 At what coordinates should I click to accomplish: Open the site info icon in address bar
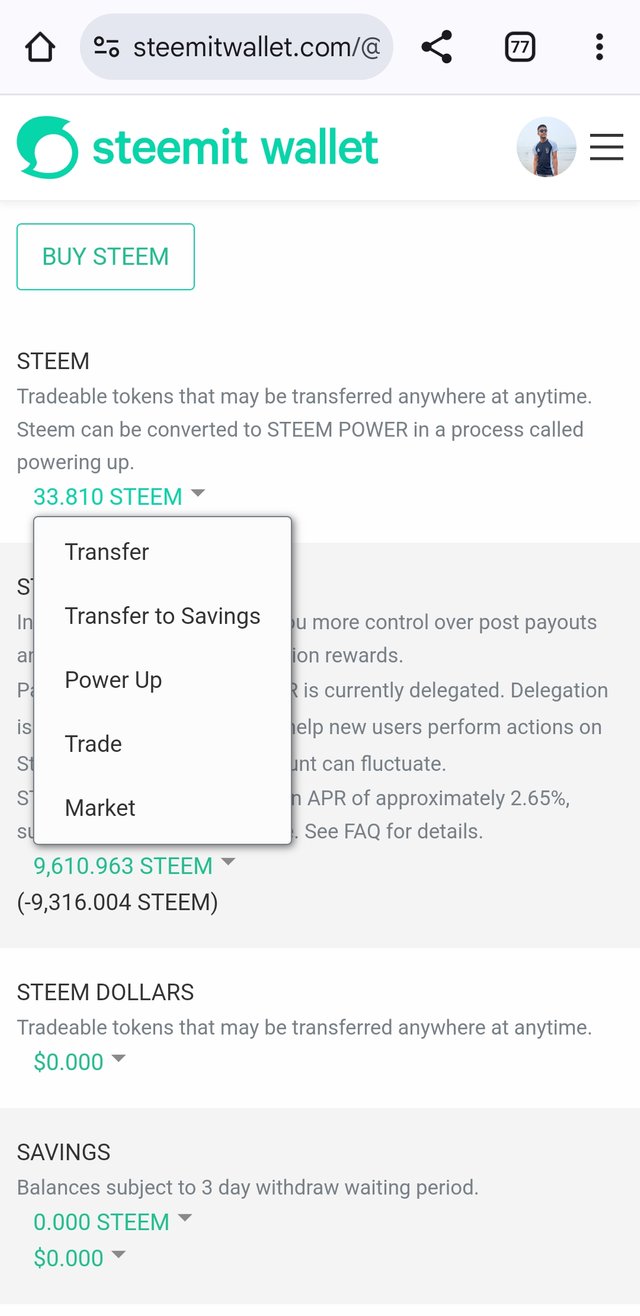click(107, 47)
